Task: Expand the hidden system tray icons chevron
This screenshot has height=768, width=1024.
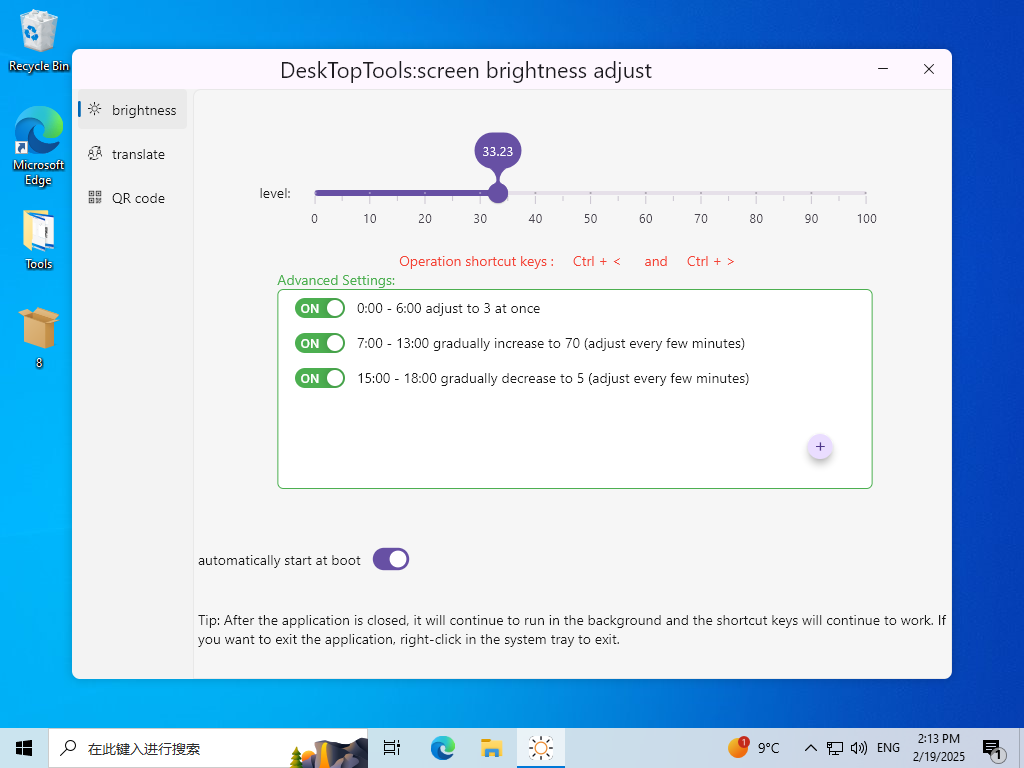Action: (x=810, y=747)
